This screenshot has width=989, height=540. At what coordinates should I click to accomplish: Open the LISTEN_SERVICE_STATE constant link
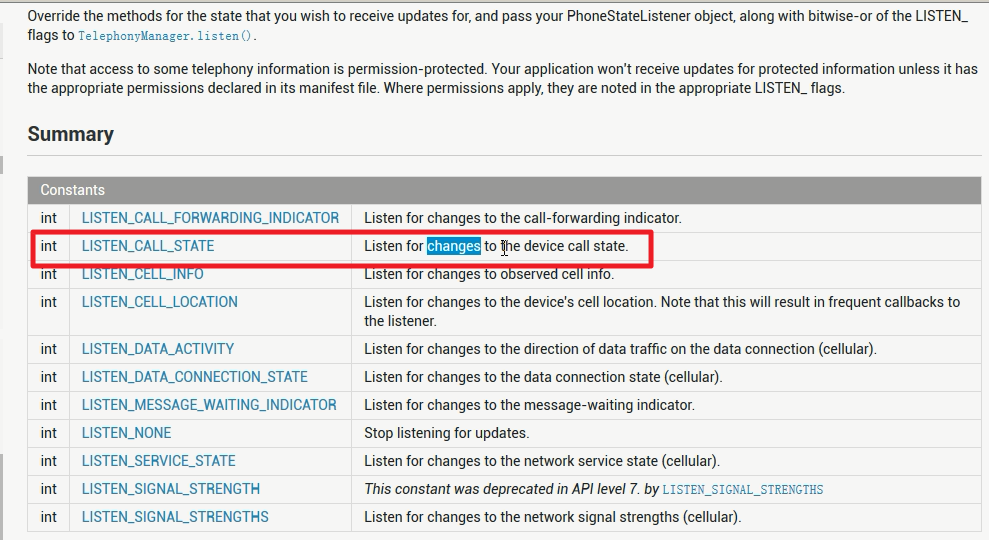pyautogui.click(x=158, y=461)
